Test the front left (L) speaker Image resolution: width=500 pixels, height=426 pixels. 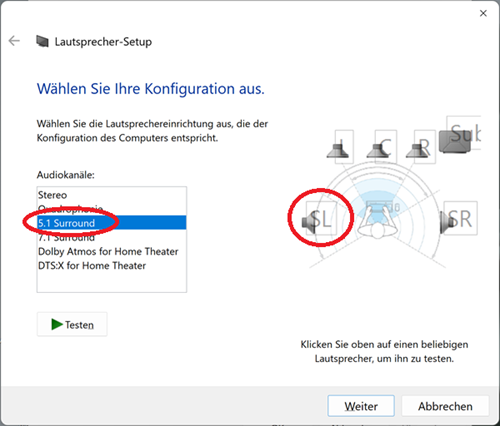(x=340, y=147)
